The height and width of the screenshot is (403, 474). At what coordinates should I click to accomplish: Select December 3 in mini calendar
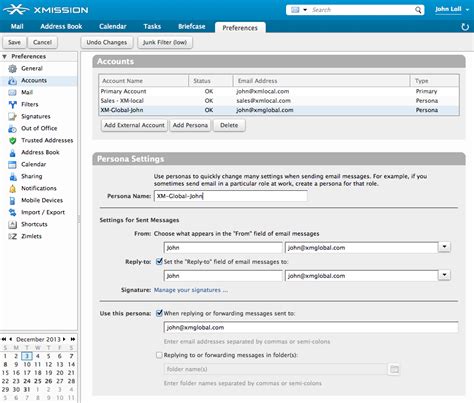coord(27,356)
